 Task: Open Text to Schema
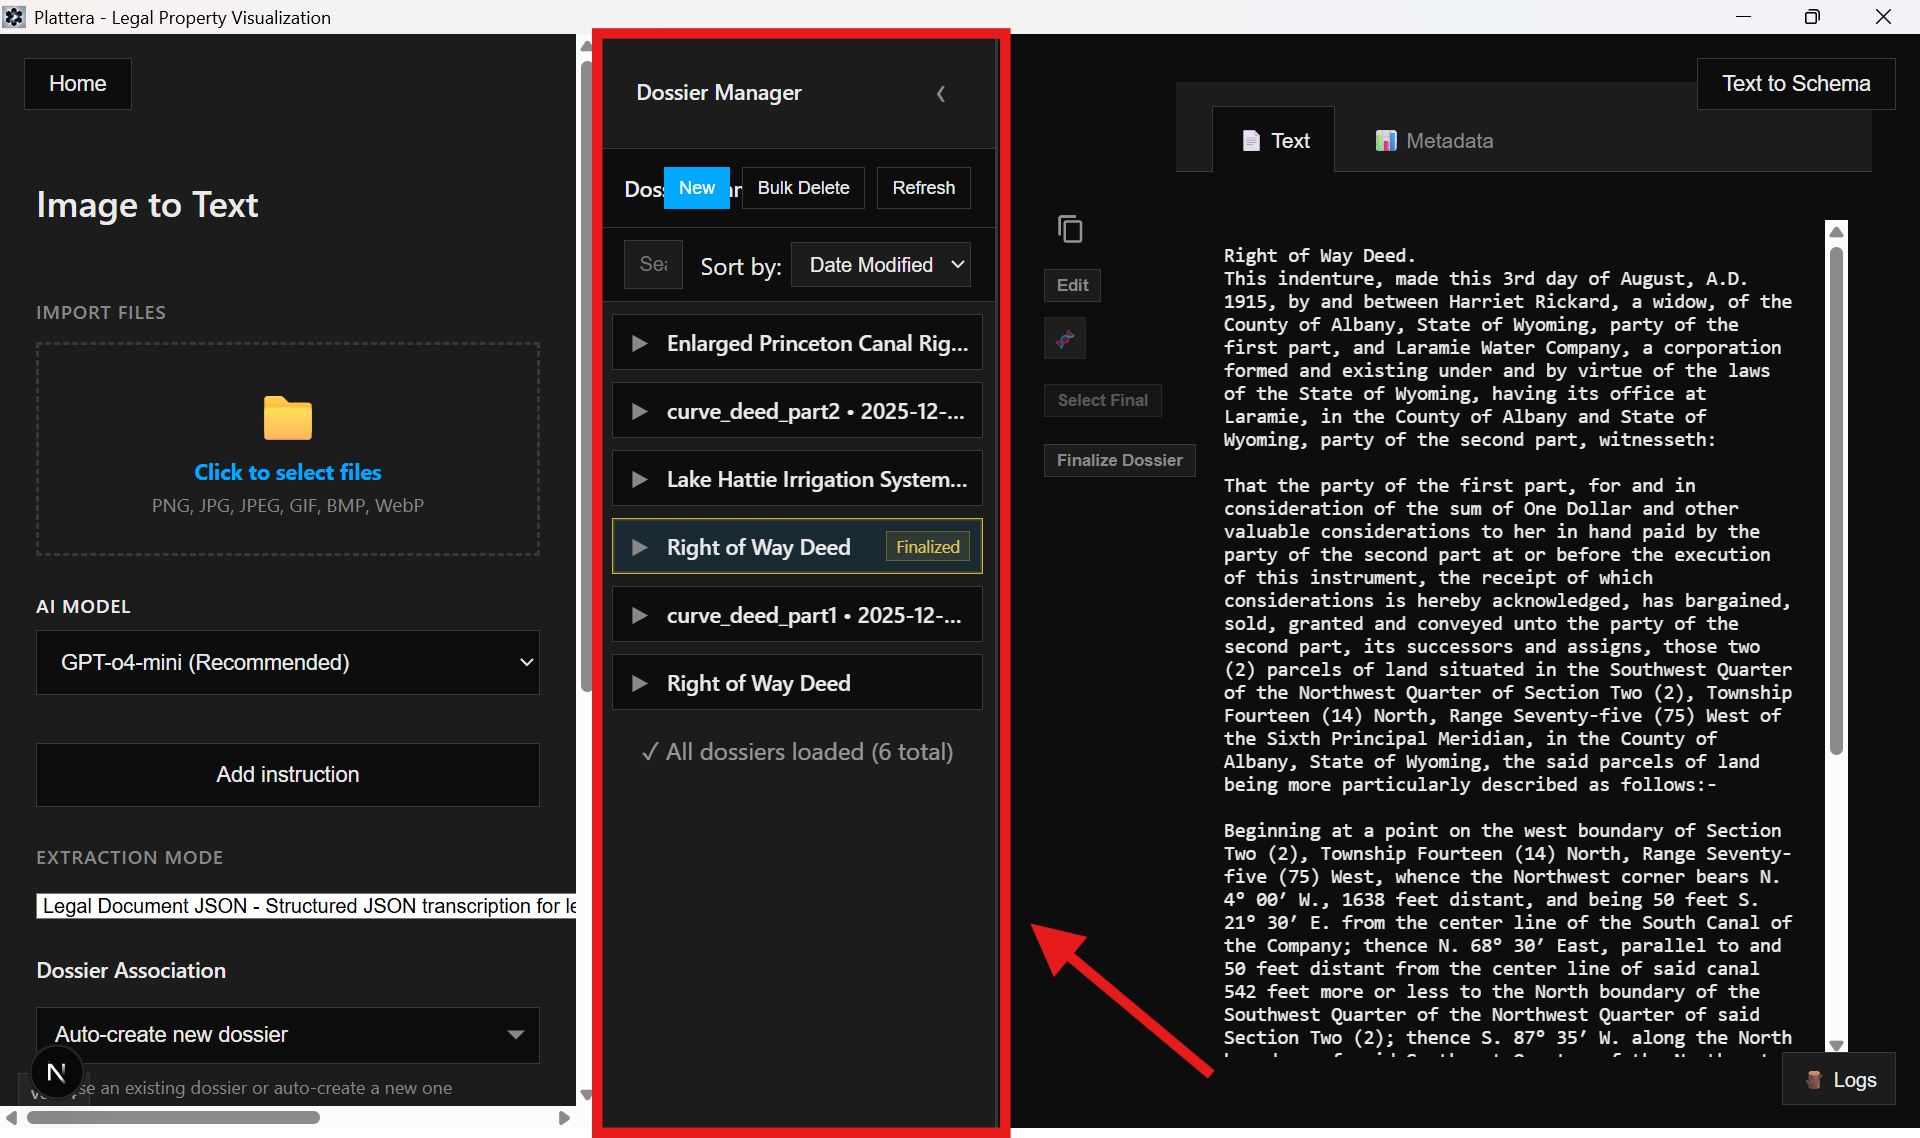coord(1795,83)
